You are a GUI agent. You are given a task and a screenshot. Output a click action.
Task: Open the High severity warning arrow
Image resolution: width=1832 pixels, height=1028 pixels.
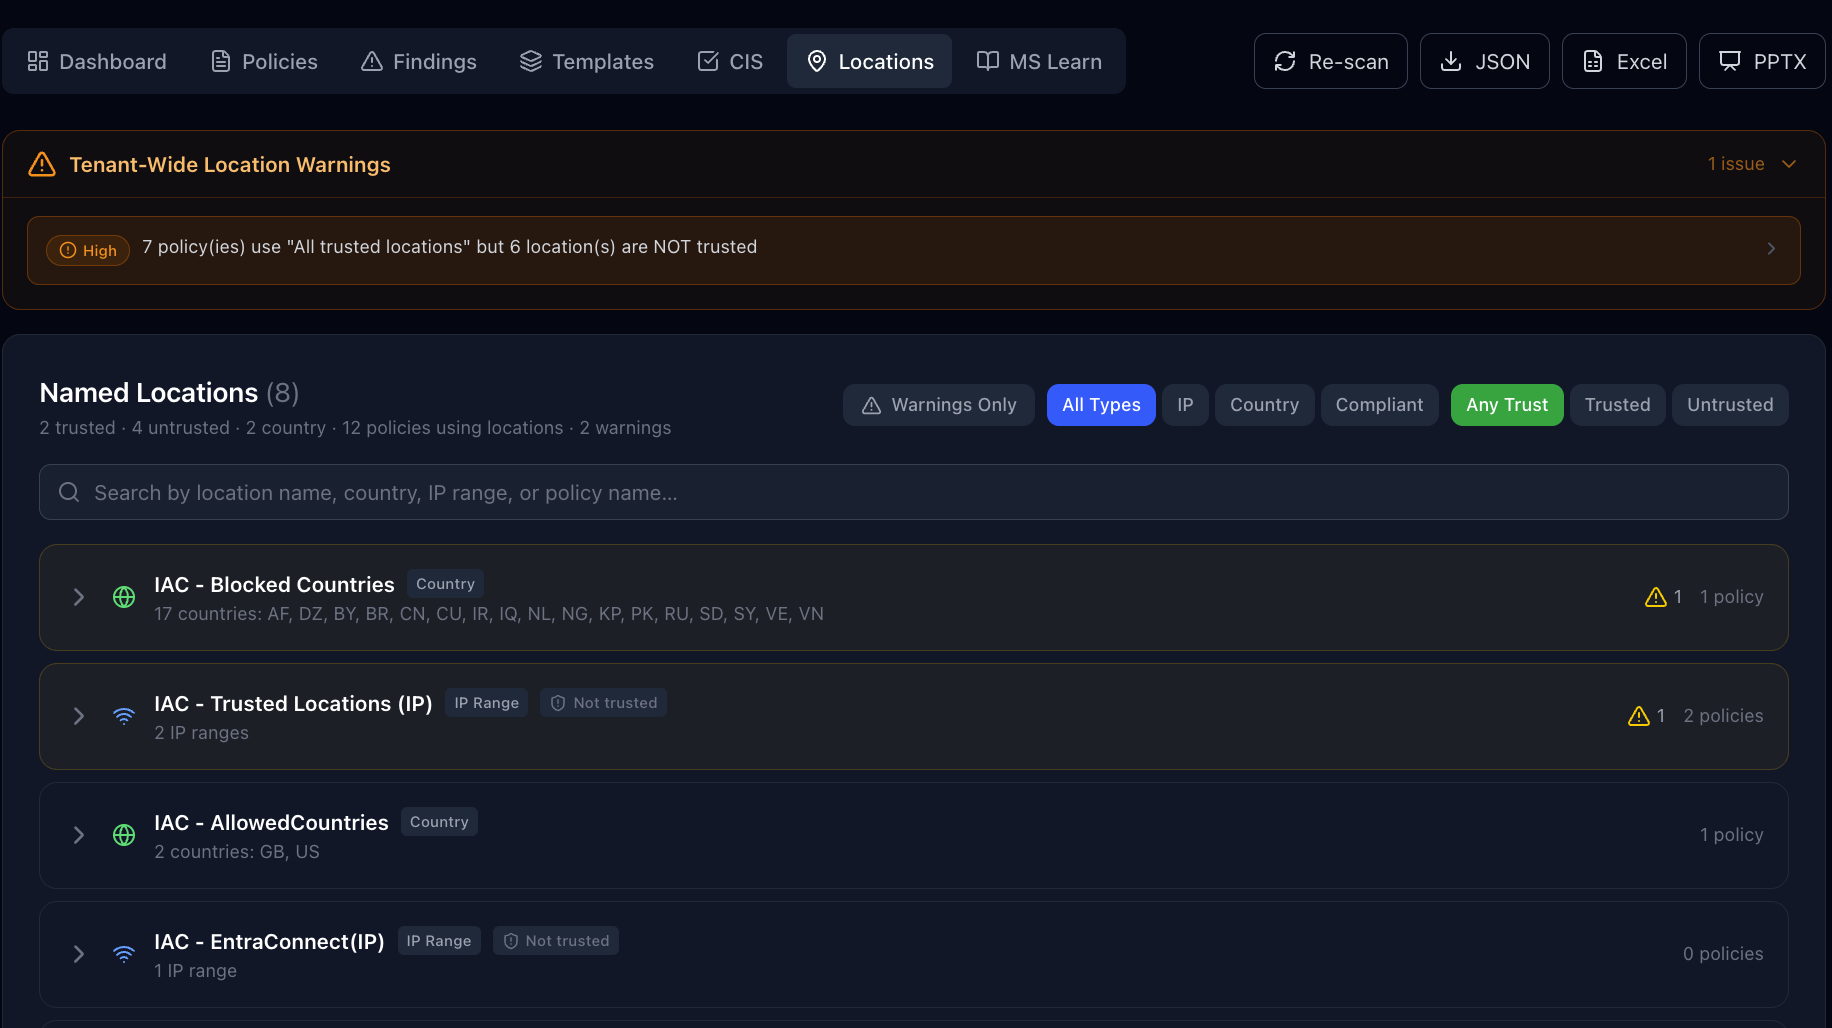tap(1771, 248)
